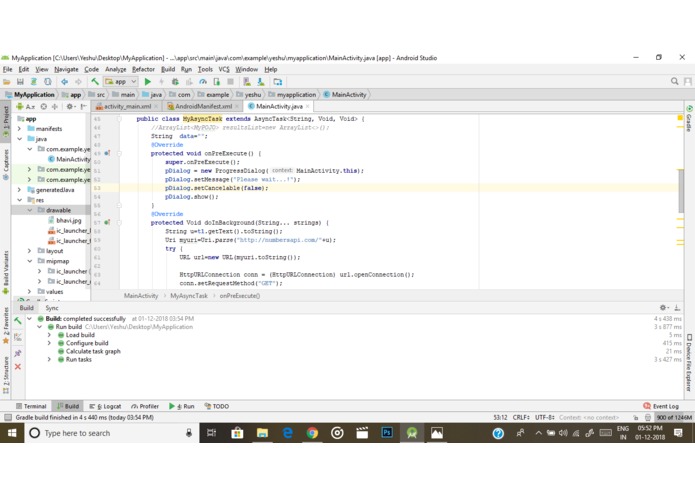Expand the manifests folder

pos(19,129)
